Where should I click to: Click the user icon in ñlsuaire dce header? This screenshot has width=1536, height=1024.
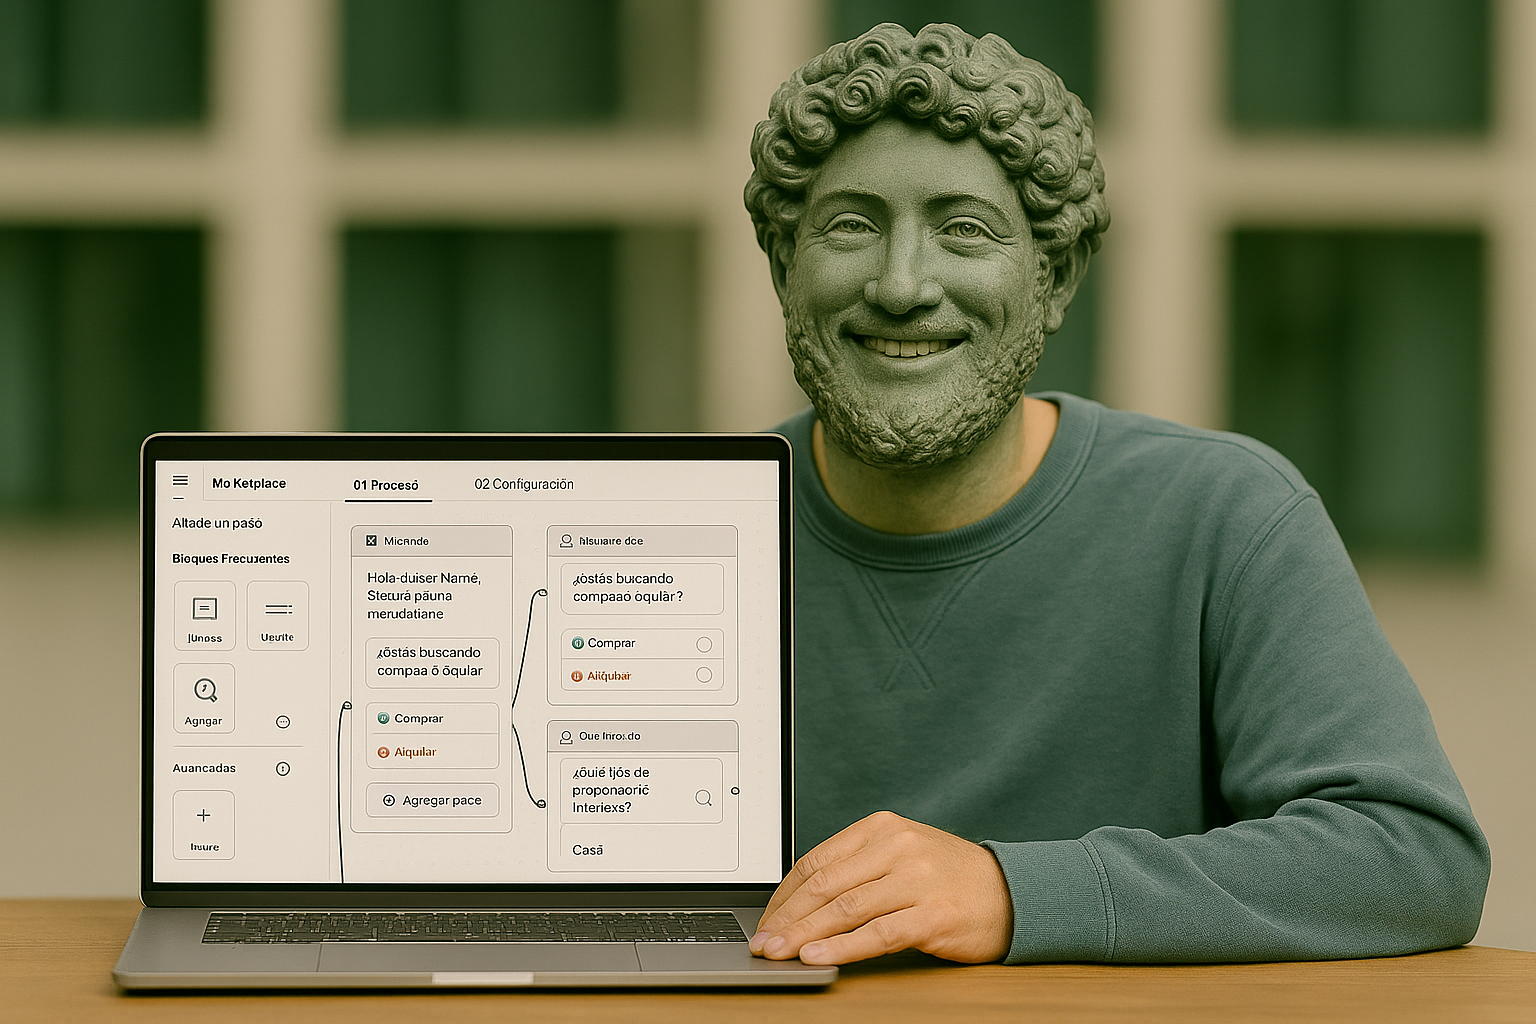[x=566, y=541]
